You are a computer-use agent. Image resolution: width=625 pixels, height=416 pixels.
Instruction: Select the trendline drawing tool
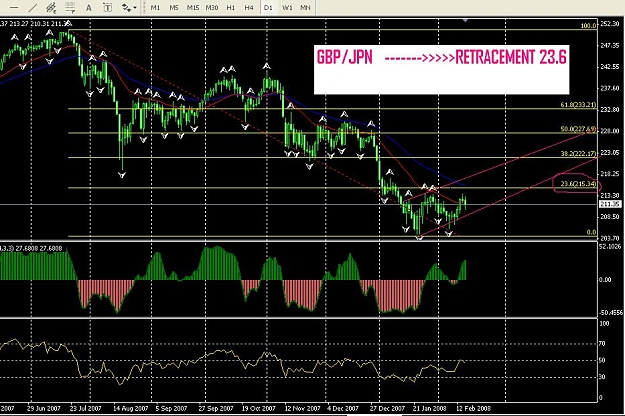point(33,8)
